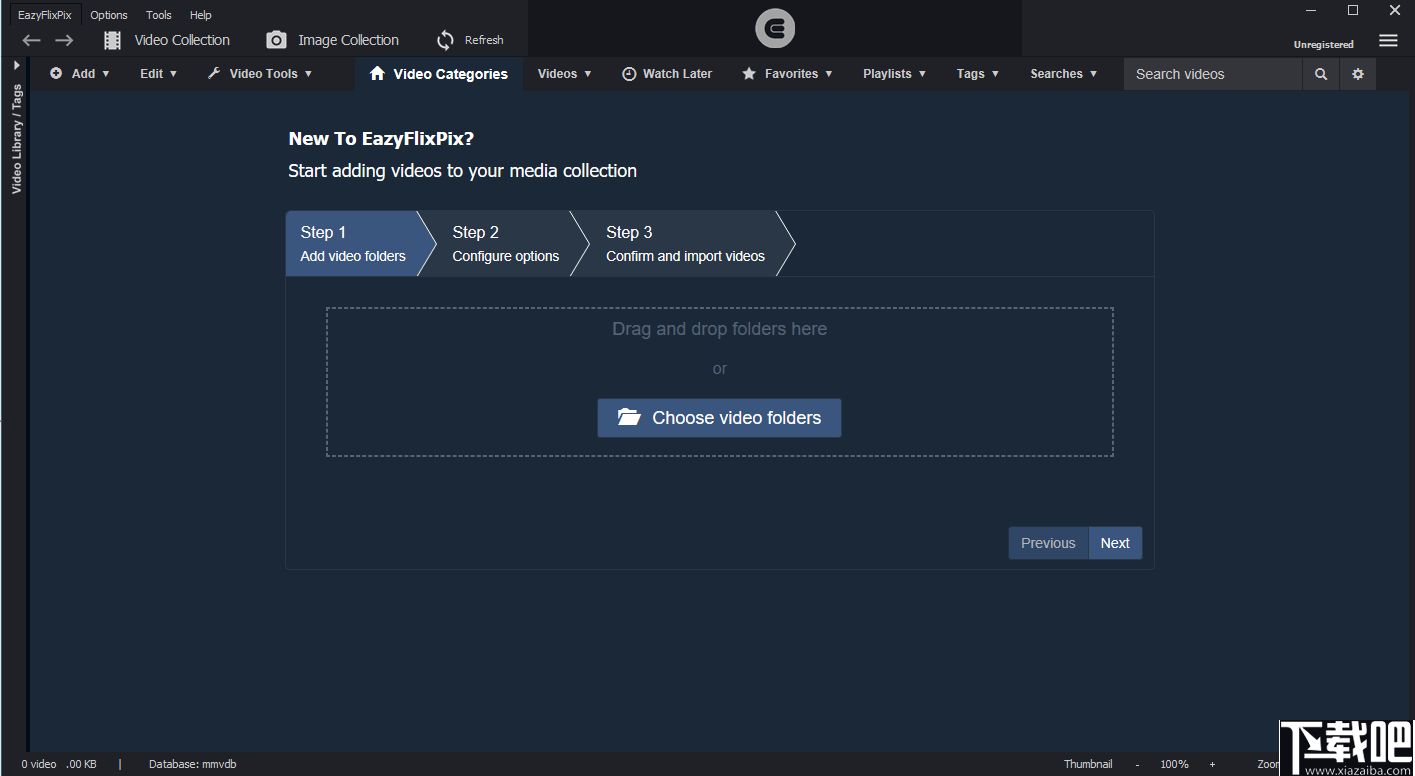Click the Start adding videos subtitle text

pyautogui.click(x=462, y=171)
